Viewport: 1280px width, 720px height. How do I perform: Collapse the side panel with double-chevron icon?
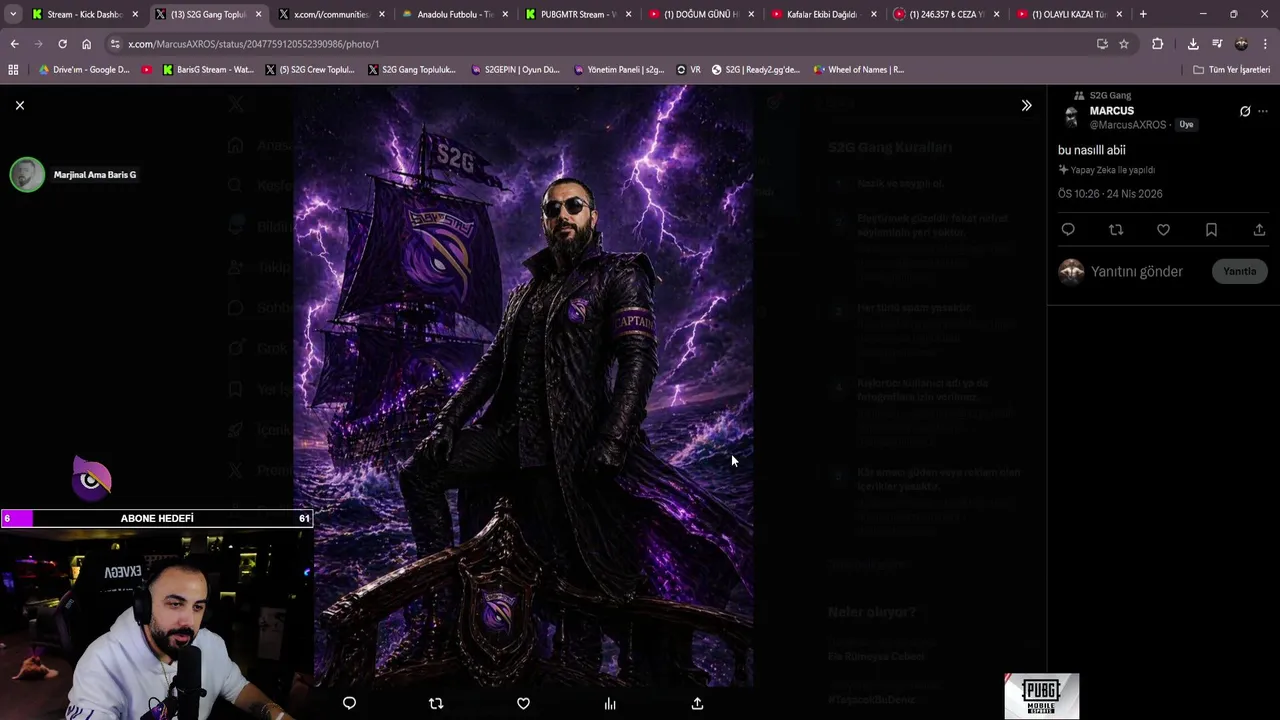1026,105
